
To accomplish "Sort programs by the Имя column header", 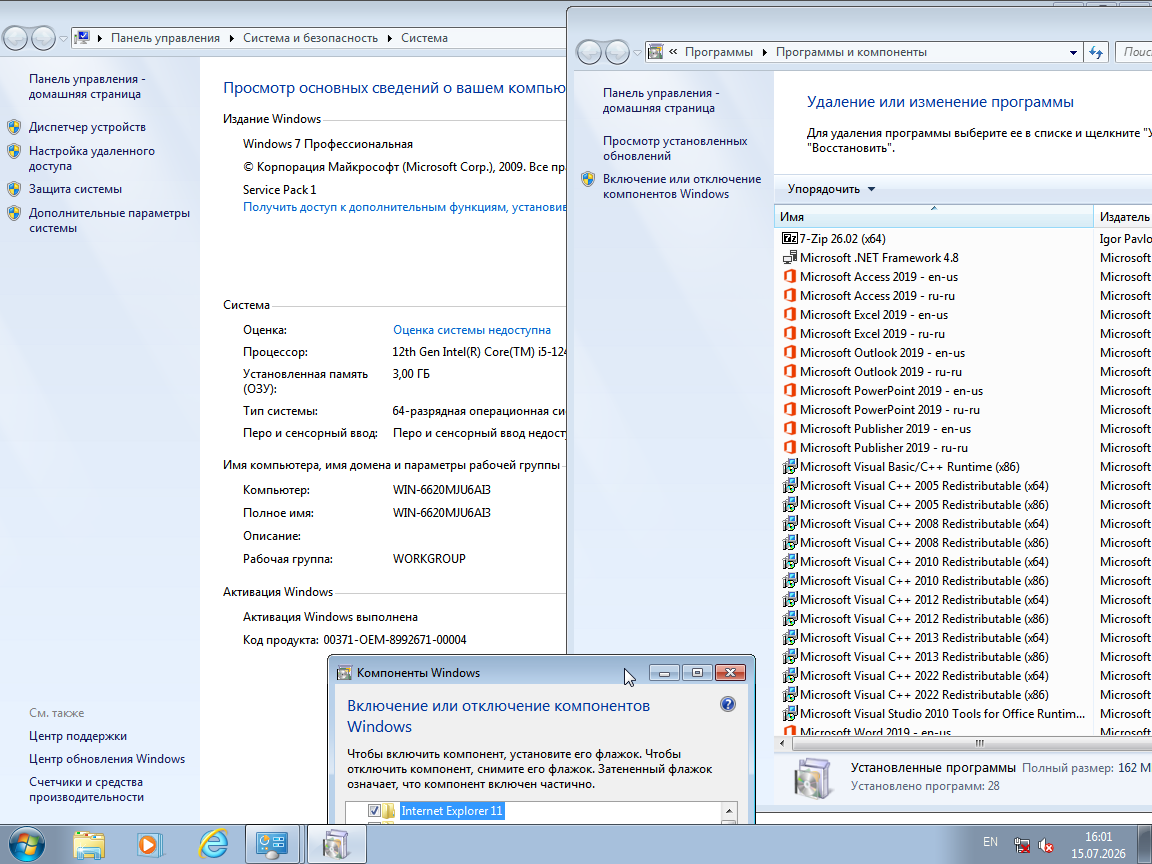I will [934, 216].
